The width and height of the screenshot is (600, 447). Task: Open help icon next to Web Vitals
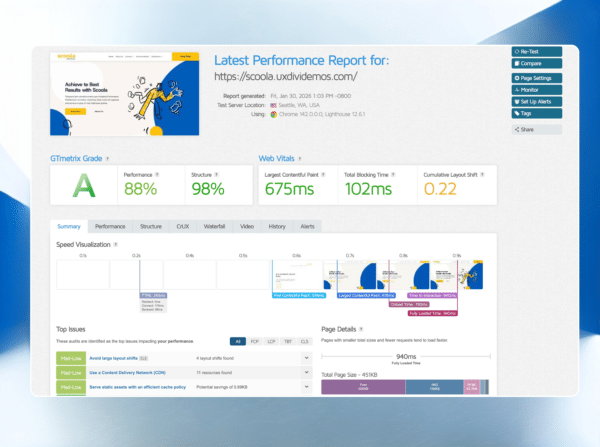pos(300,158)
